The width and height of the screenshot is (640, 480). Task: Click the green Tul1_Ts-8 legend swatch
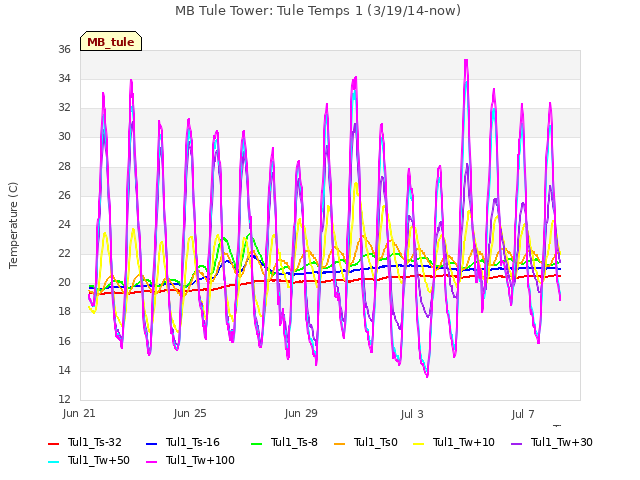tap(256, 443)
